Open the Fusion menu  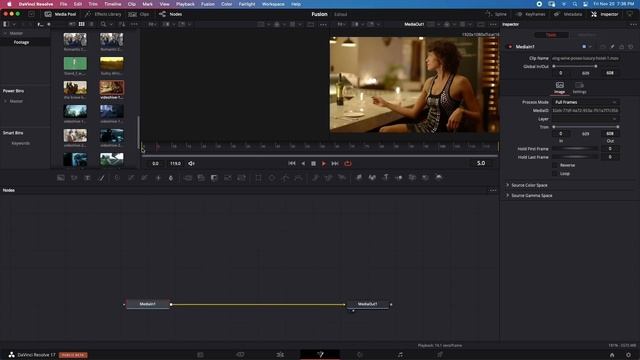click(x=208, y=4)
